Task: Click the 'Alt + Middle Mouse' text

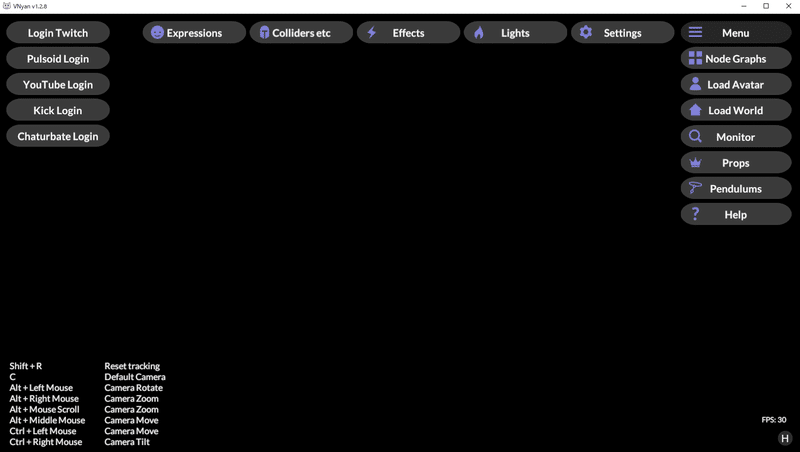Action: pos(47,420)
